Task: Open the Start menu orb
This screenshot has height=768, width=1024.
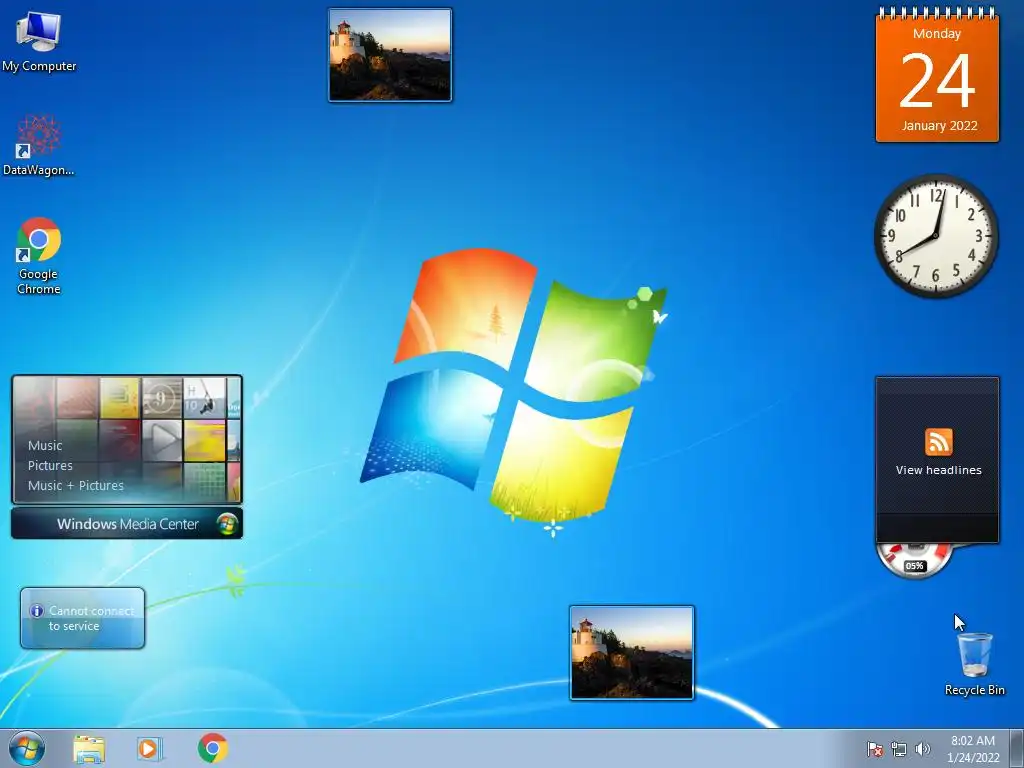Action: [27, 748]
